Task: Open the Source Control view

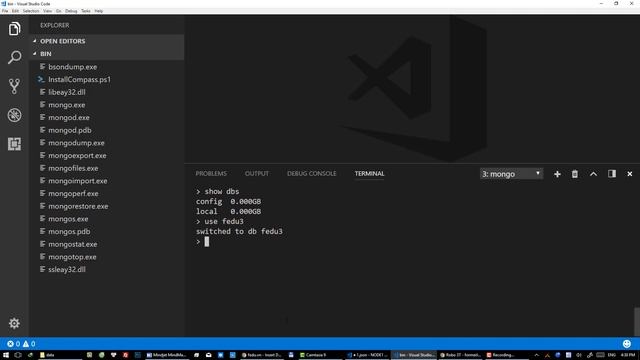Action: [14, 86]
